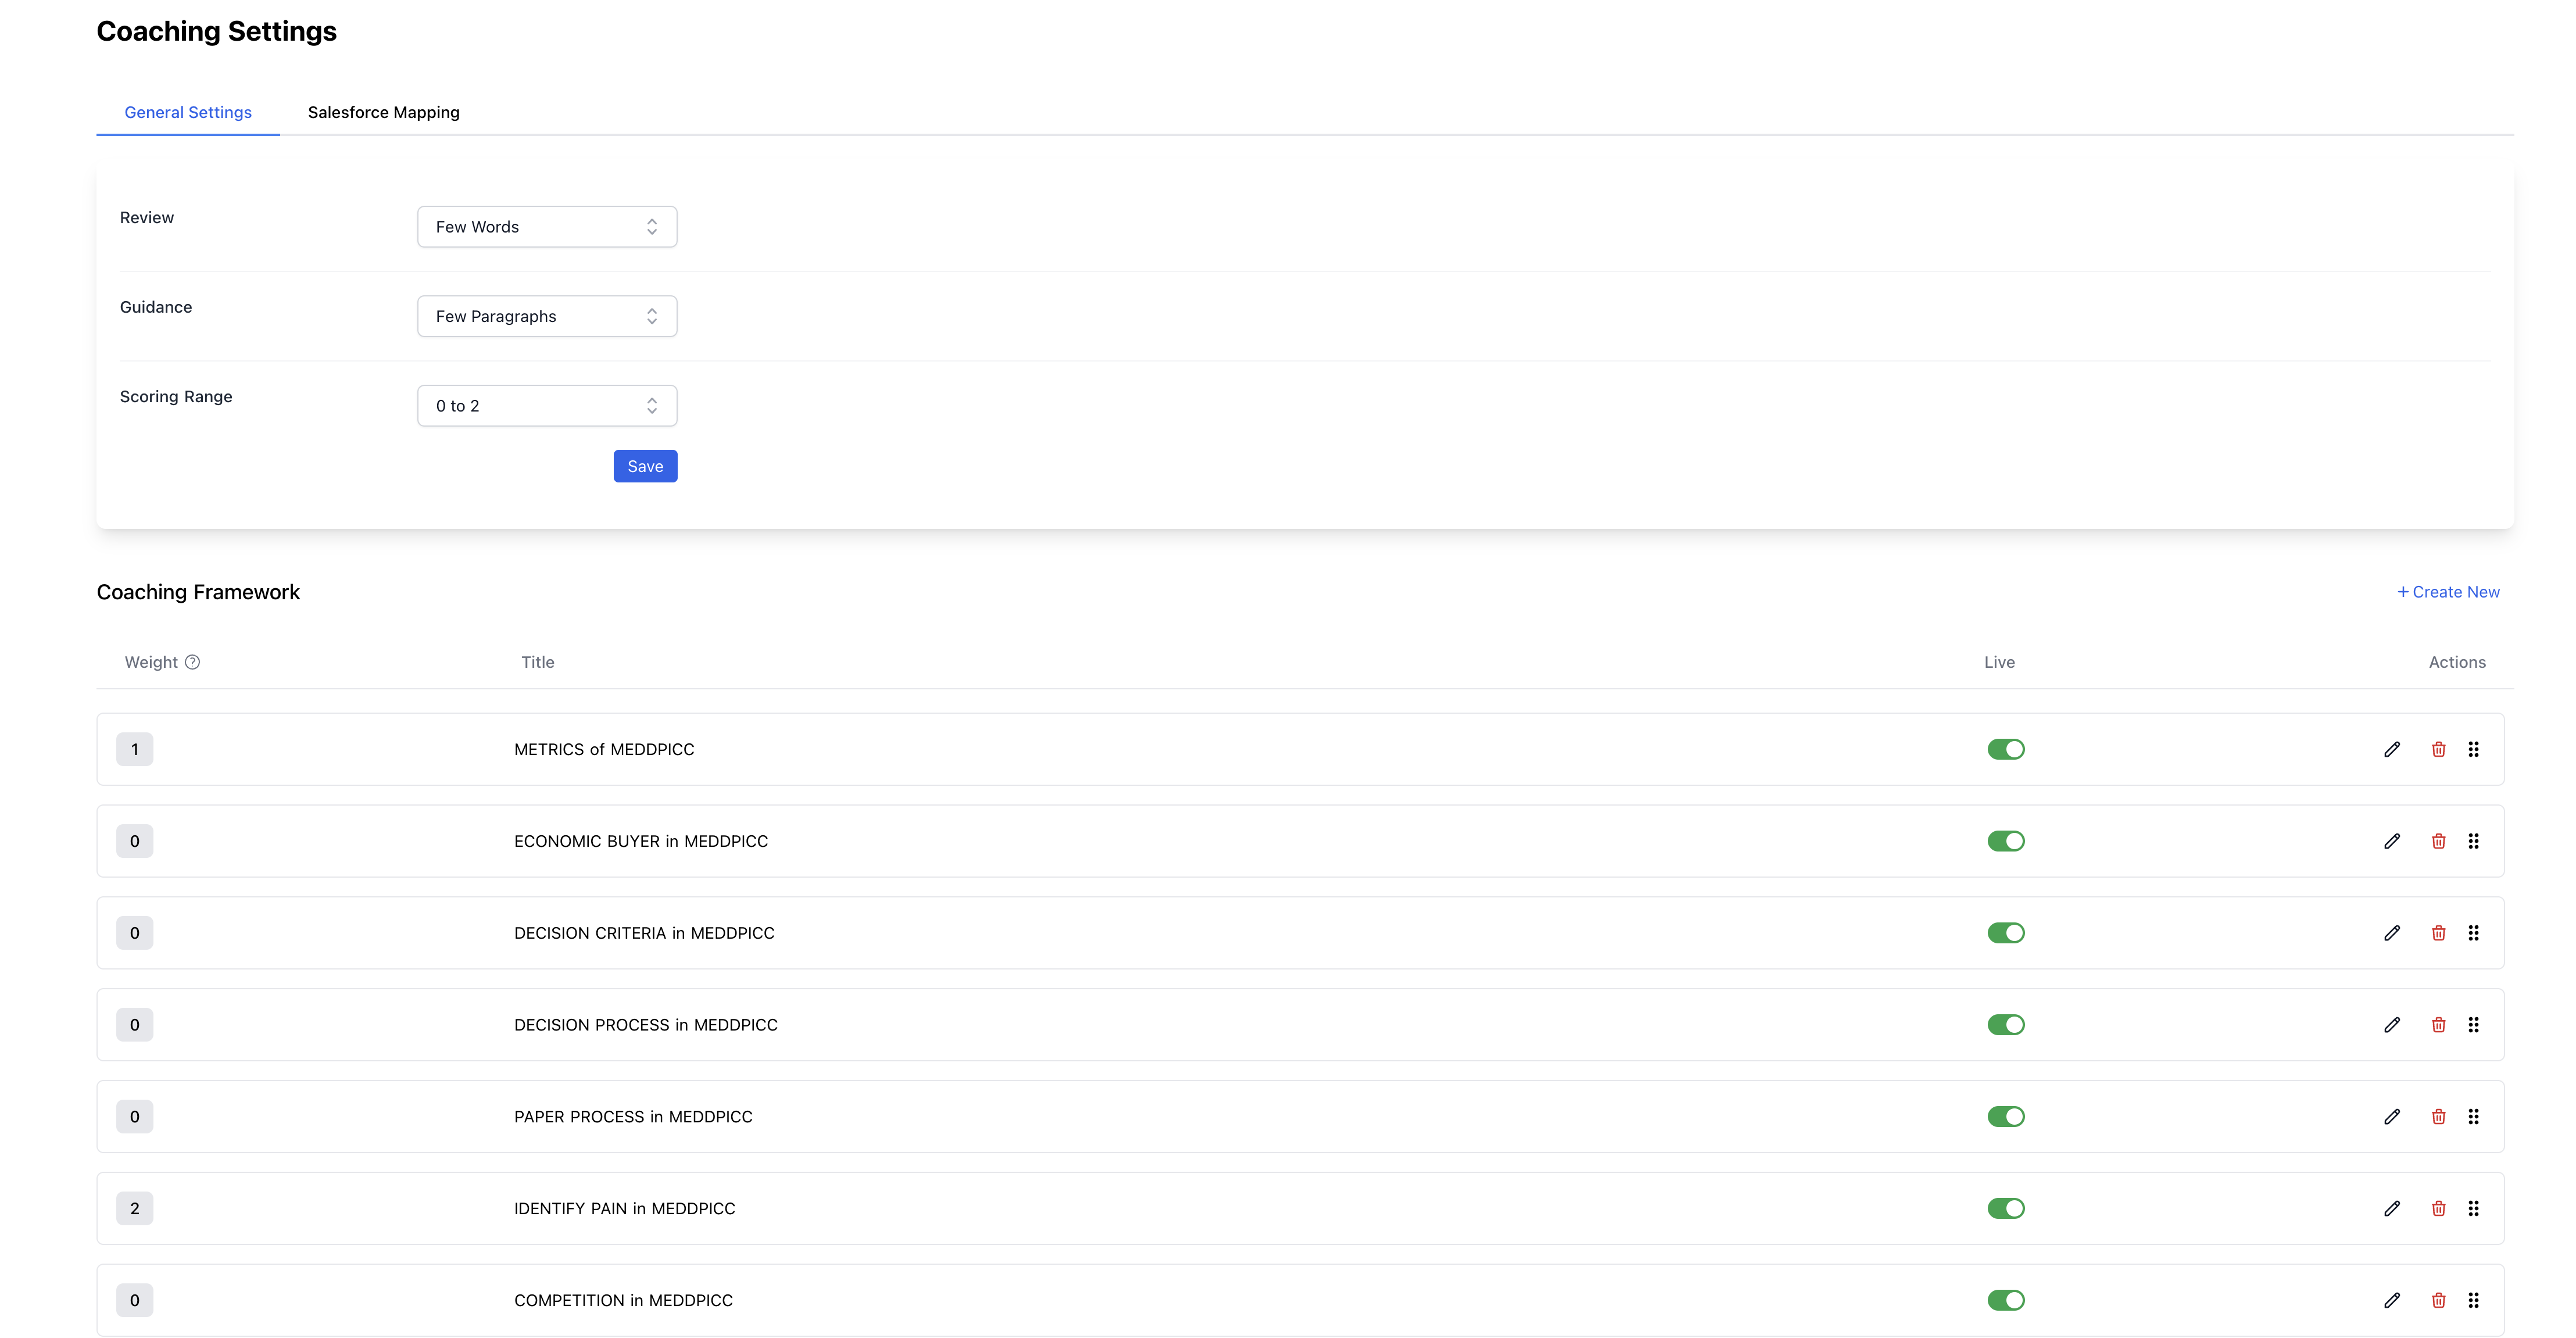Image resolution: width=2576 pixels, height=1338 pixels.
Task: Click the Live column header
Action: tap(1999, 662)
